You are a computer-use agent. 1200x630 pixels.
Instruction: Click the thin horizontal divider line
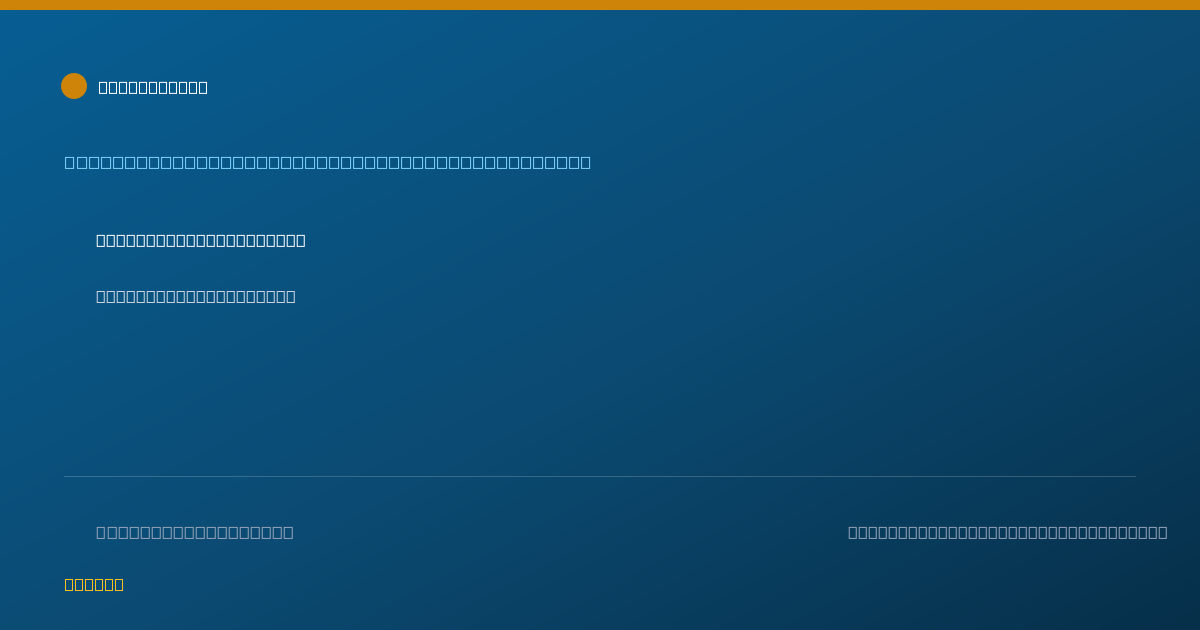click(x=600, y=476)
